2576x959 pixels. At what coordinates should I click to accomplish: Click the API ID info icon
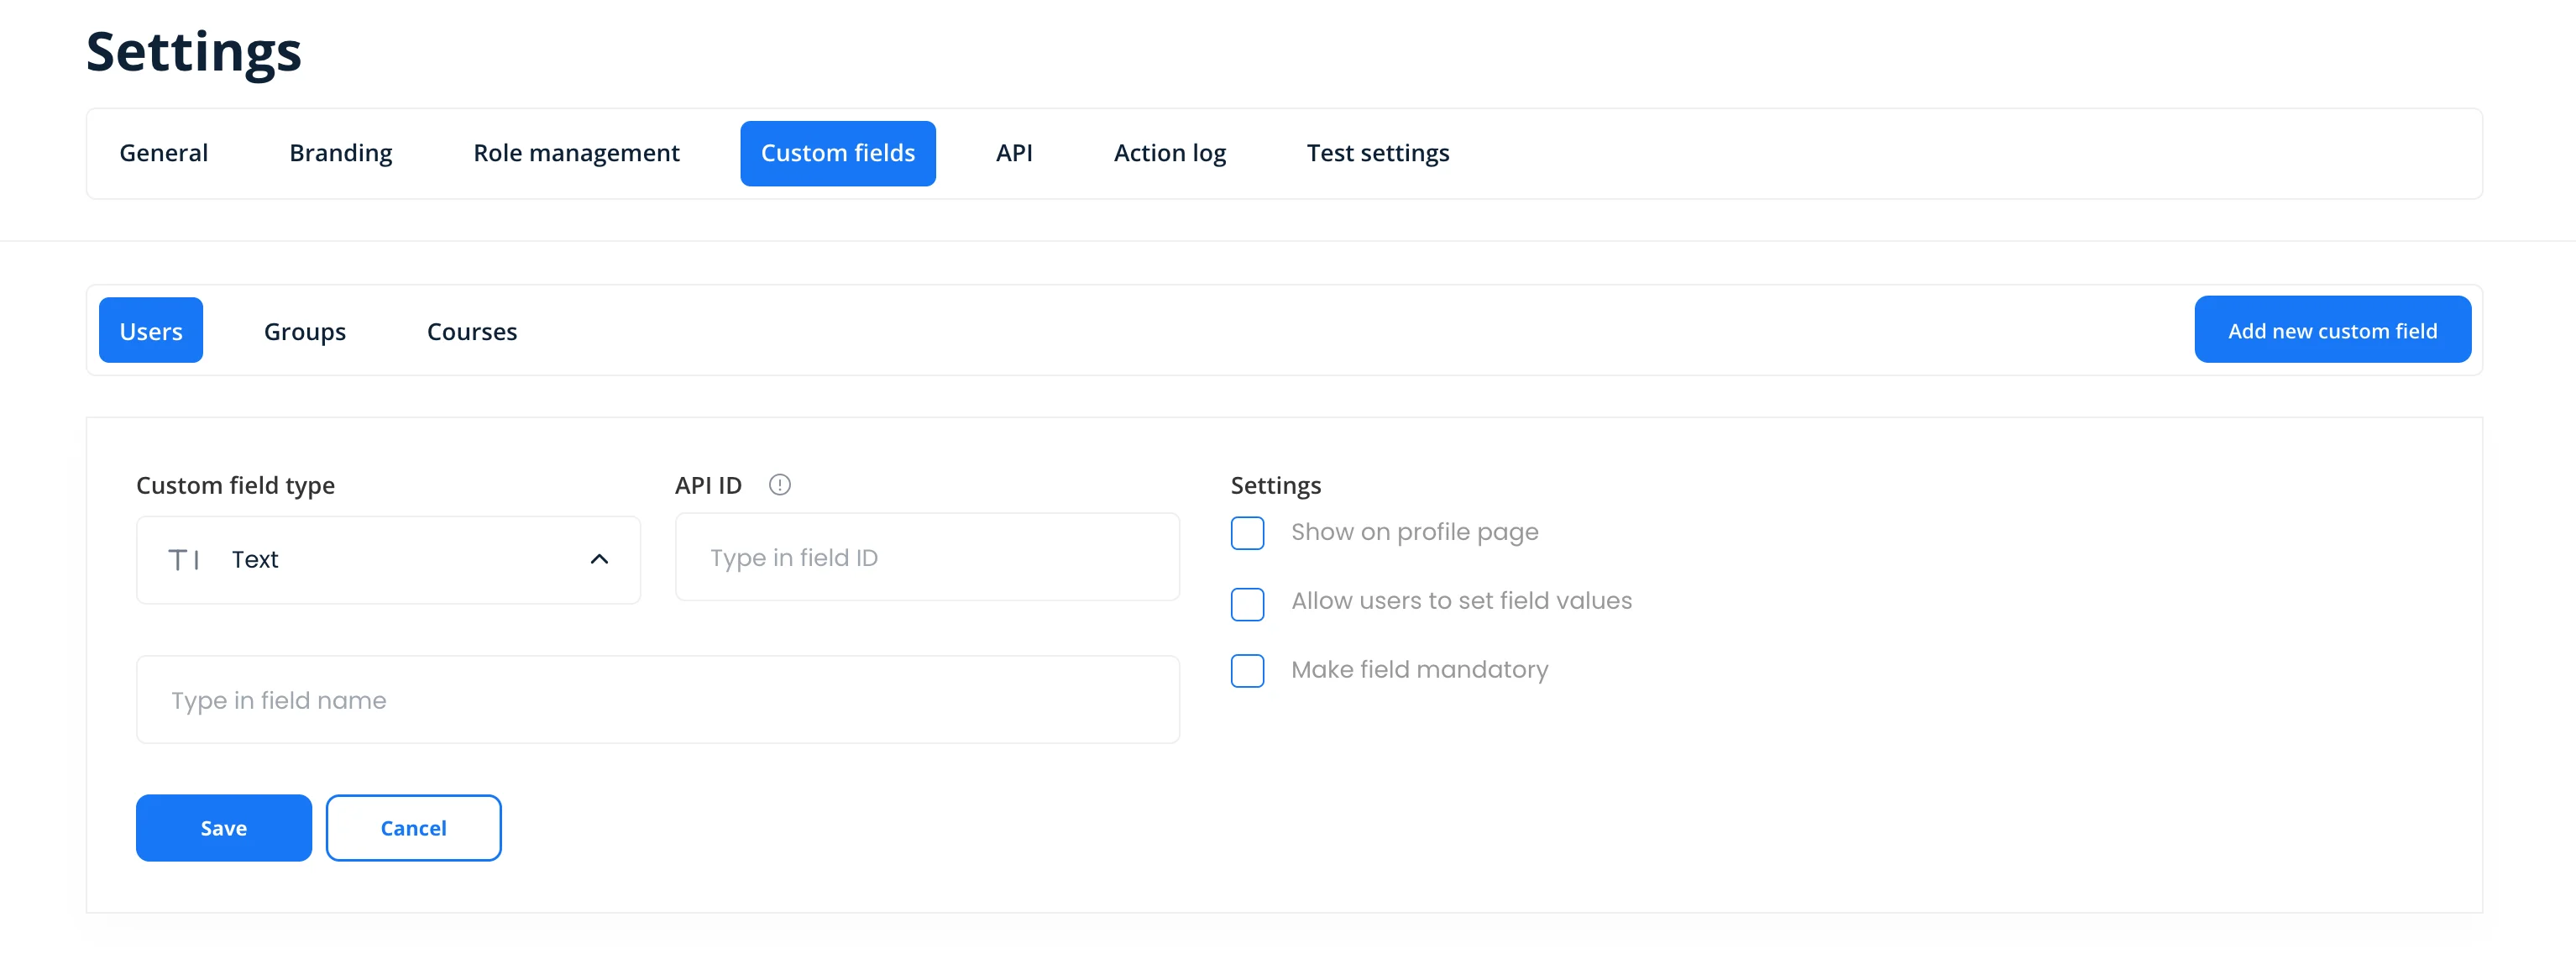pos(779,485)
